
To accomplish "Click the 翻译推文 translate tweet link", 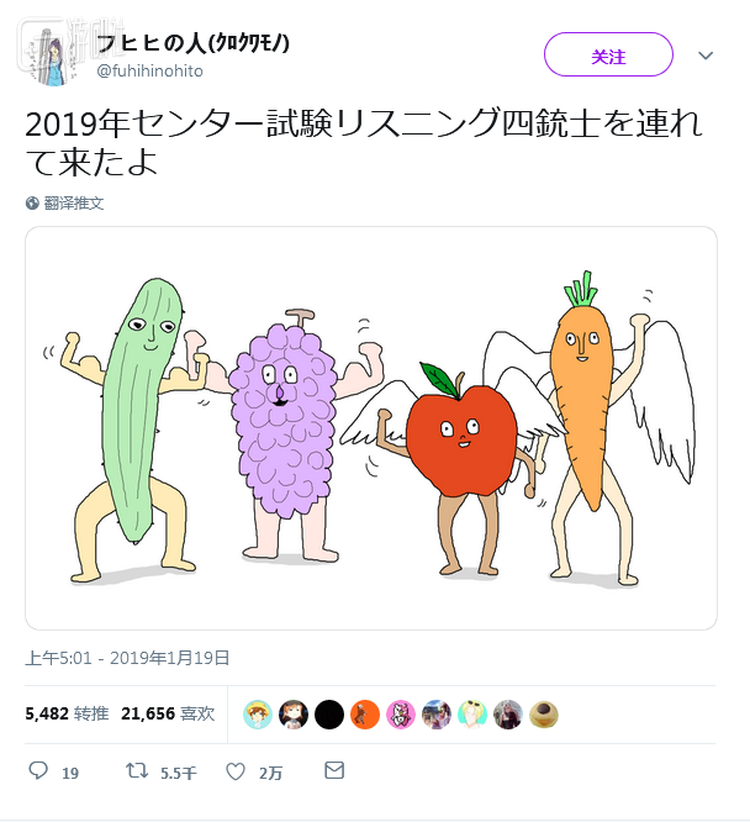I will tap(73, 203).
